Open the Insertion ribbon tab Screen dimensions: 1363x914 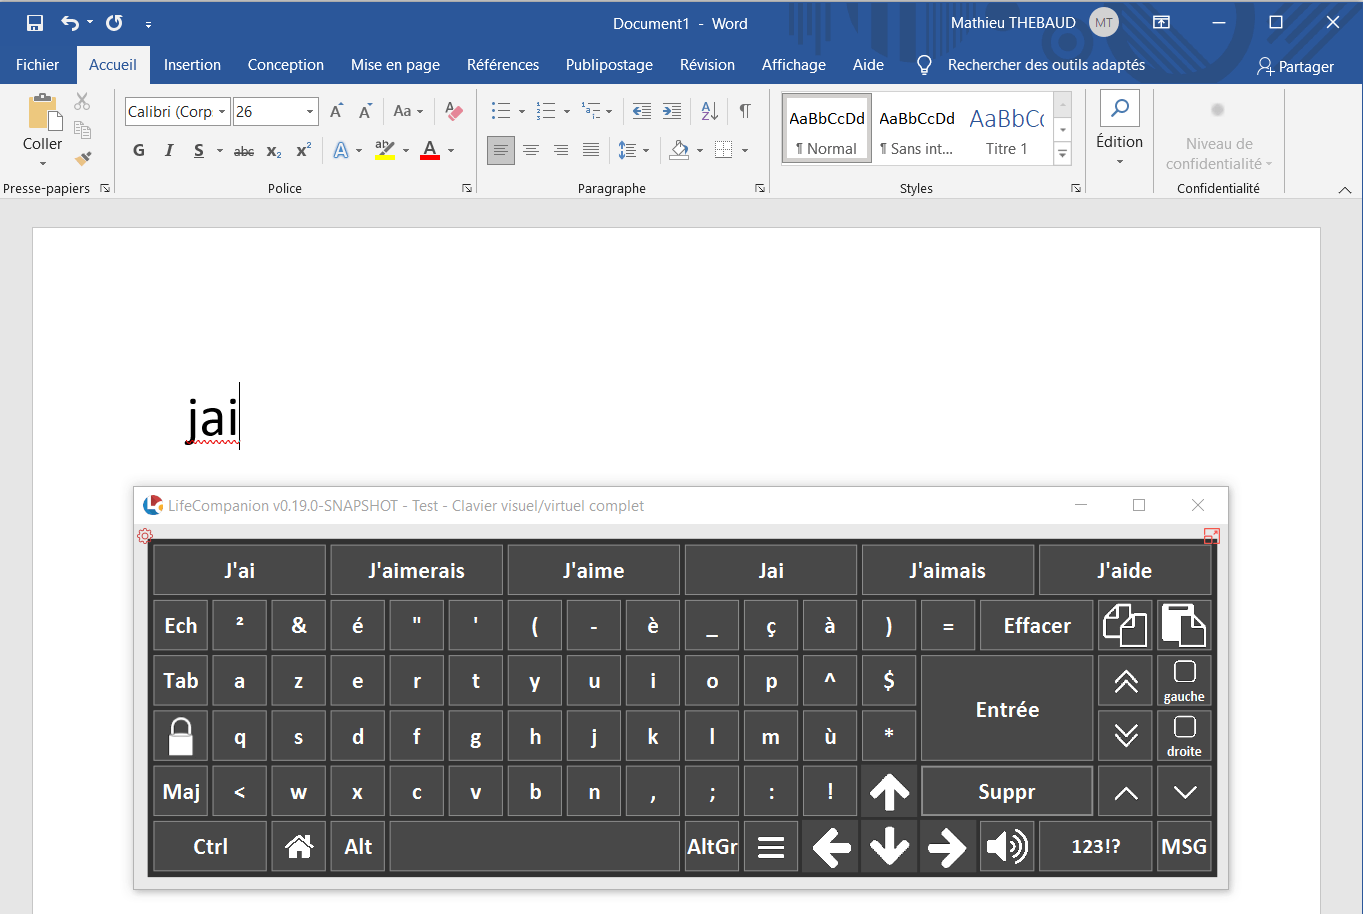[x=192, y=65]
